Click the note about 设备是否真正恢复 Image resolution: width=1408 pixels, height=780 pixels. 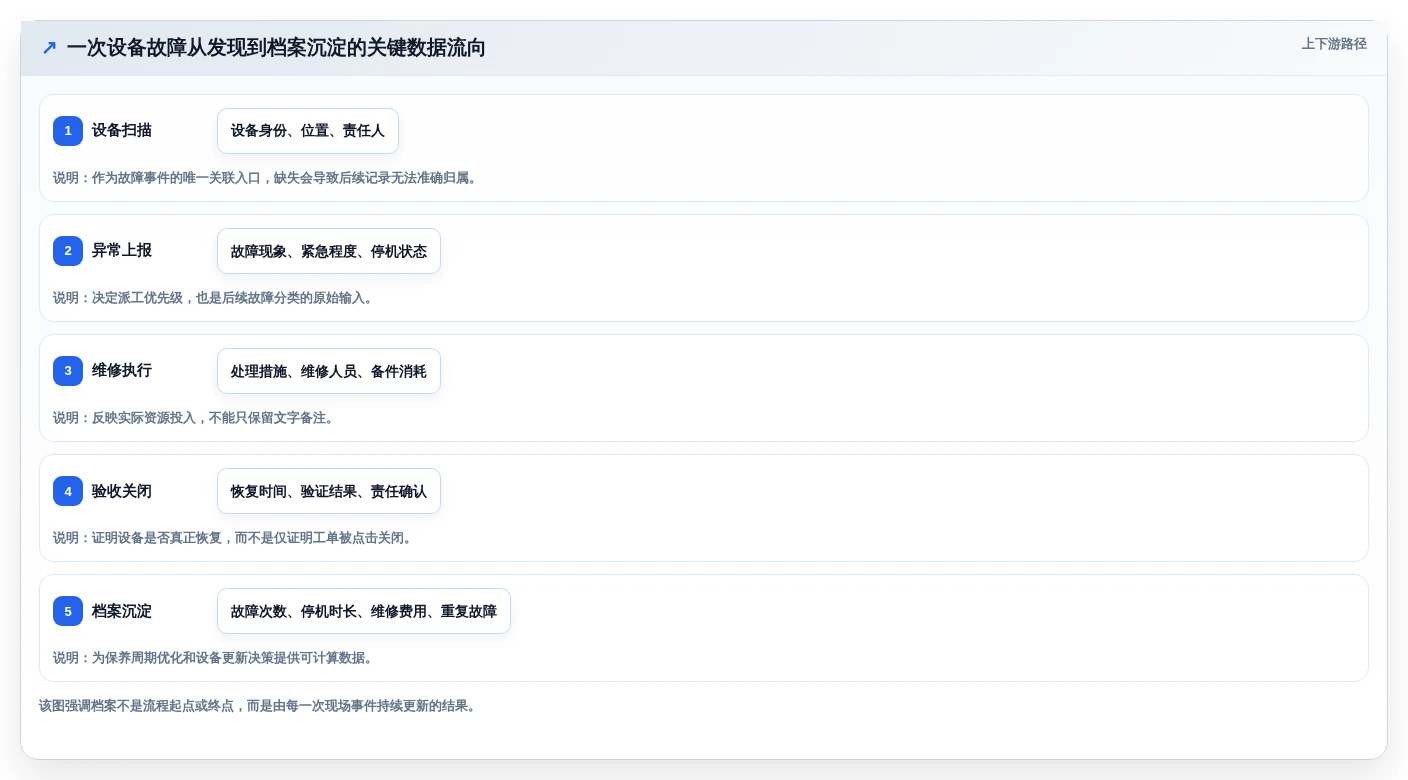pos(234,538)
